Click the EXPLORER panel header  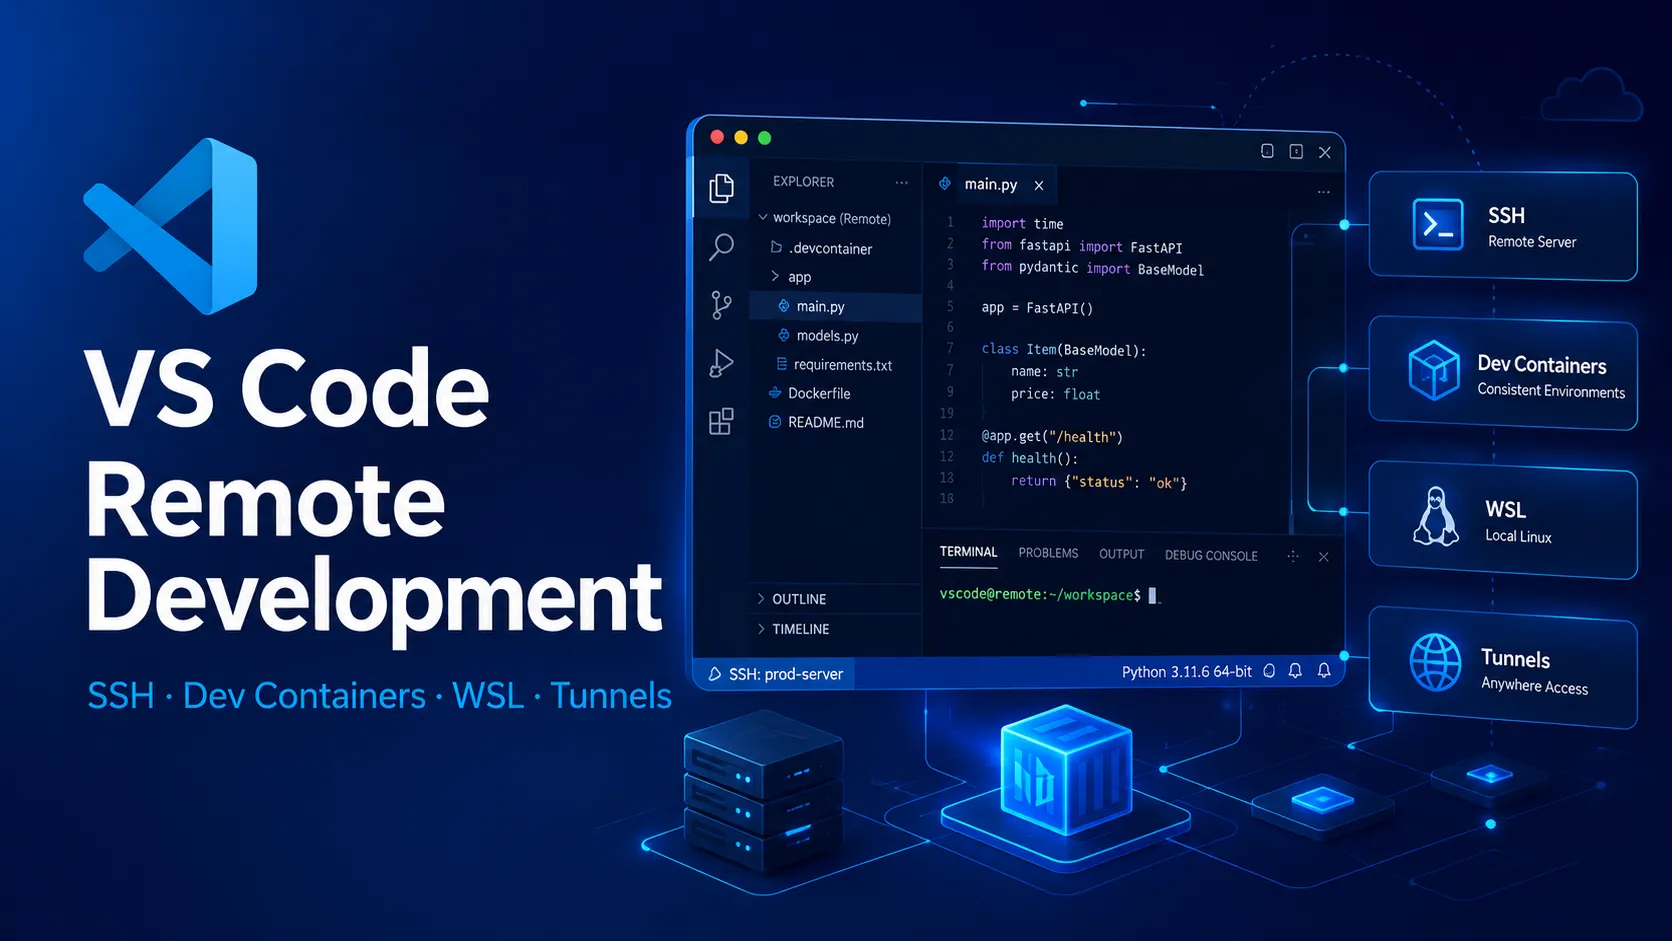point(803,182)
